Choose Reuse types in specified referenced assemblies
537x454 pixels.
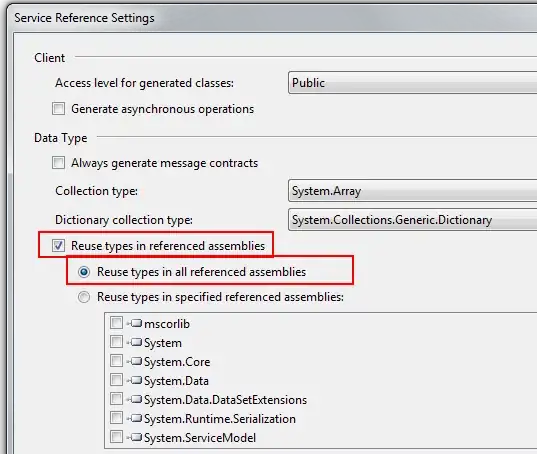tap(84, 297)
